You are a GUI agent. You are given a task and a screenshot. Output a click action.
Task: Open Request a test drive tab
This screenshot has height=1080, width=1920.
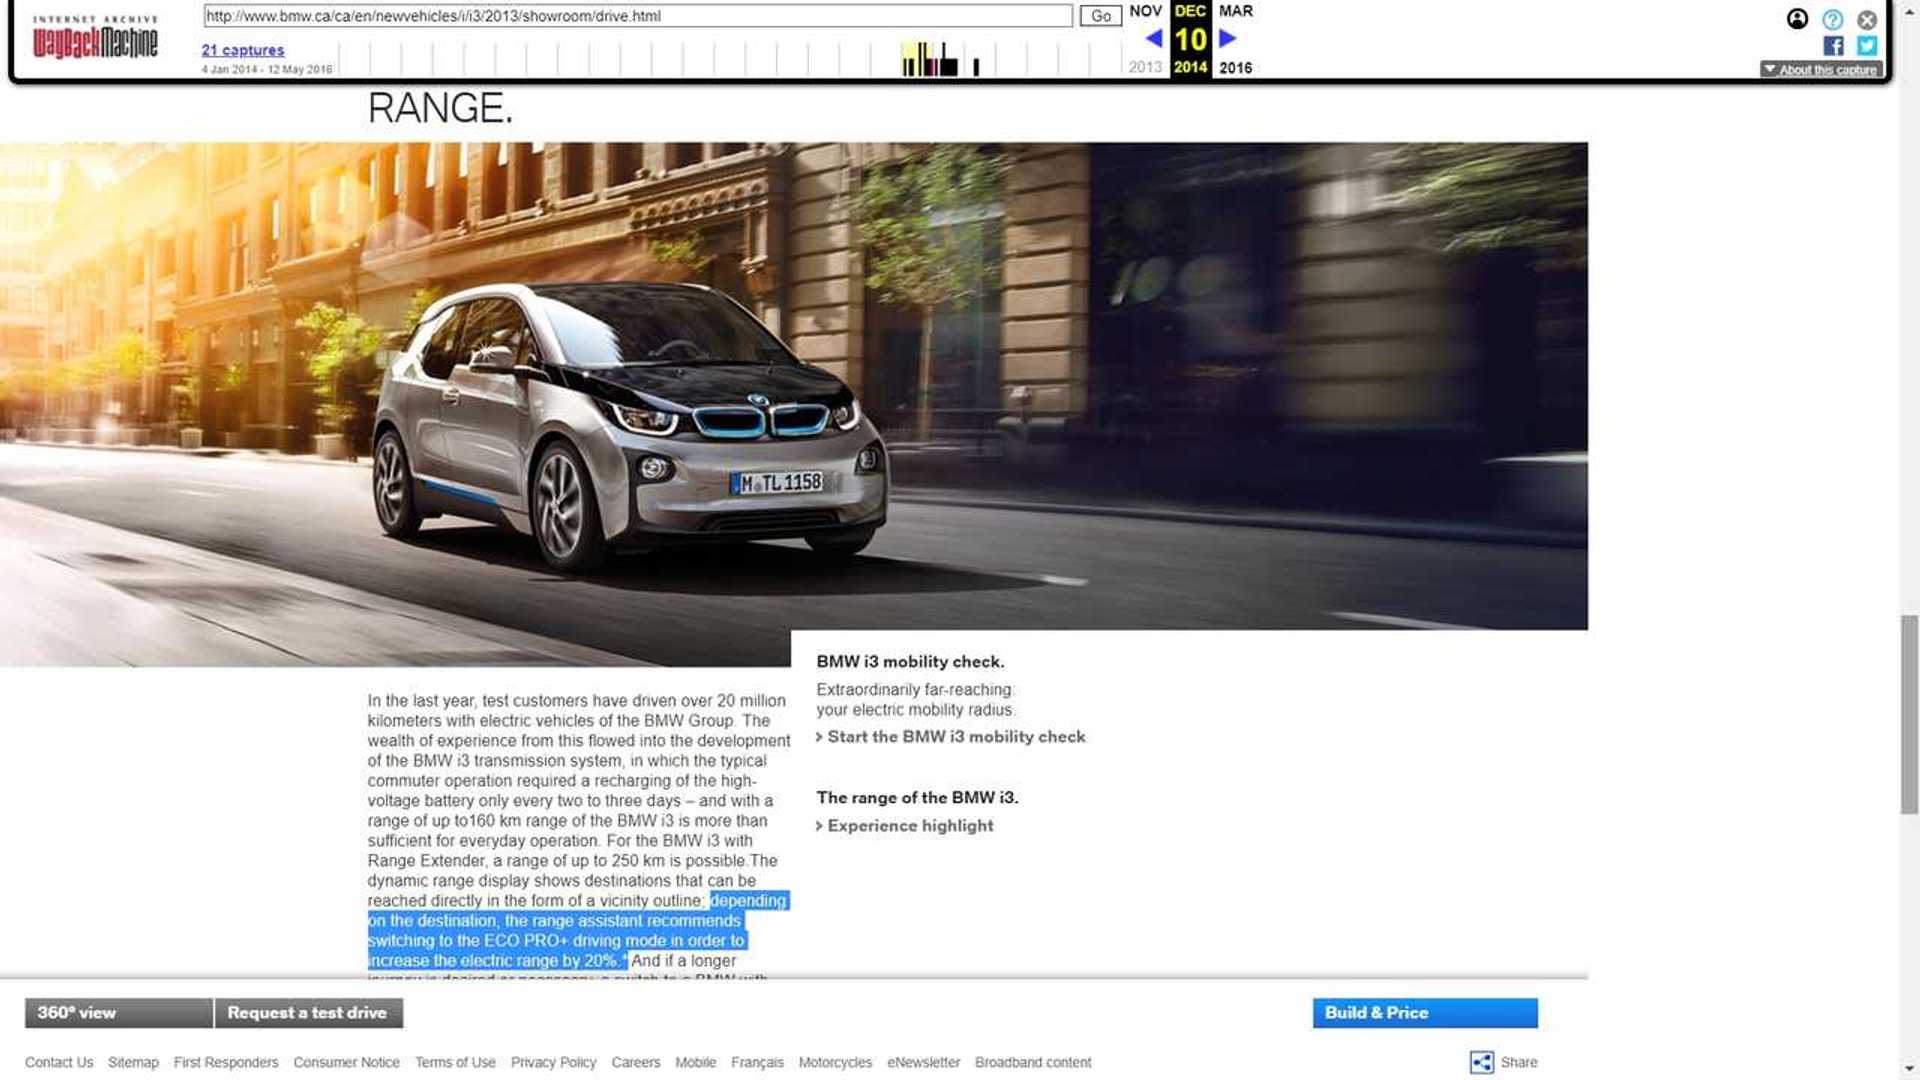[x=307, y=1013]
